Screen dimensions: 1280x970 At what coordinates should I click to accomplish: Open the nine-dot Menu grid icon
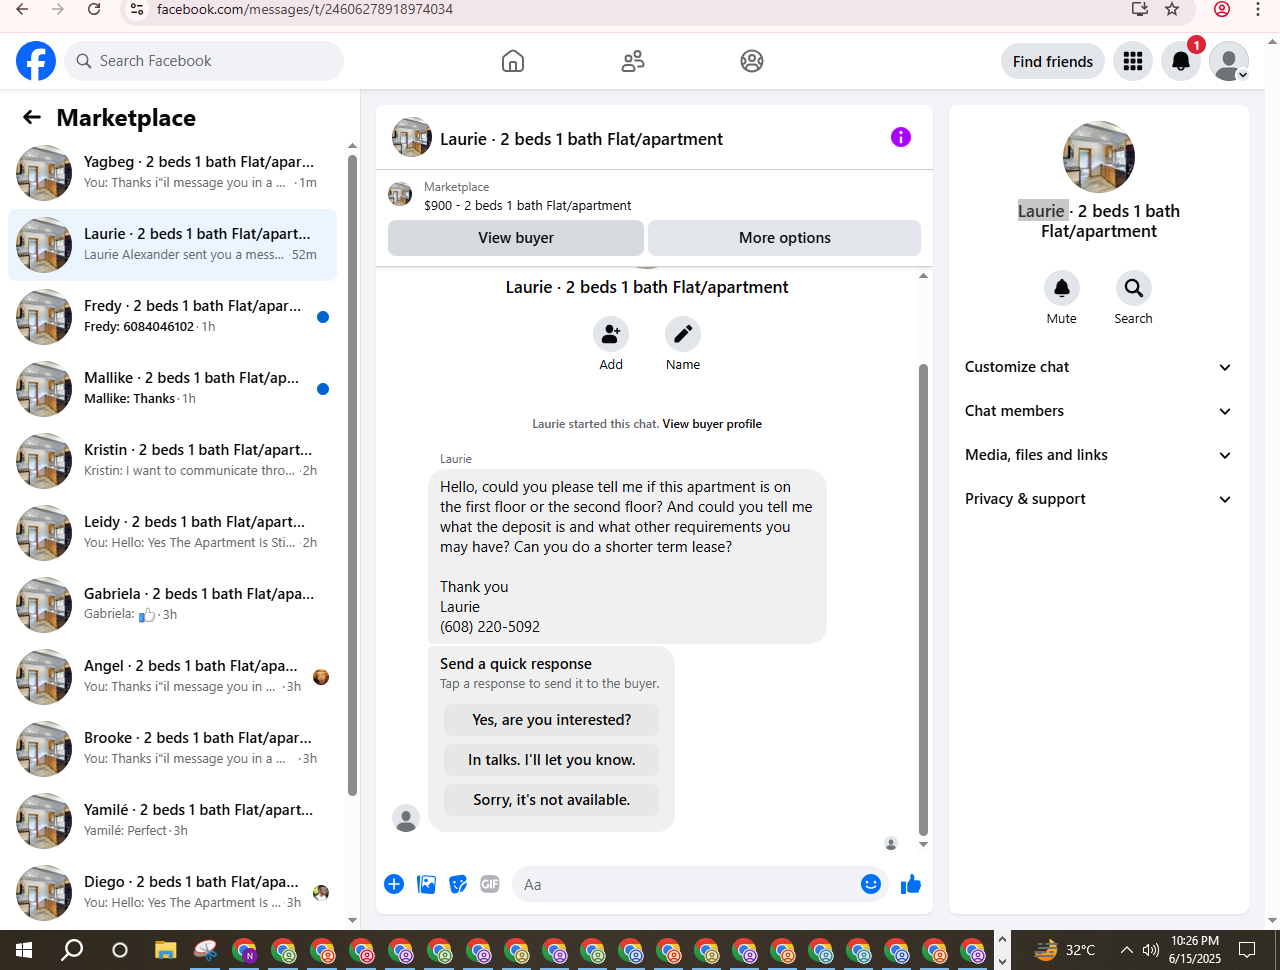(1133, 61)
